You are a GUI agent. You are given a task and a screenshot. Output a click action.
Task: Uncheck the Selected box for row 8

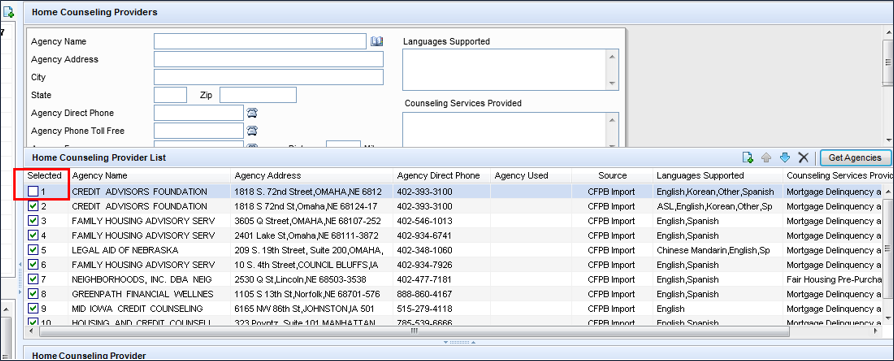33,294
